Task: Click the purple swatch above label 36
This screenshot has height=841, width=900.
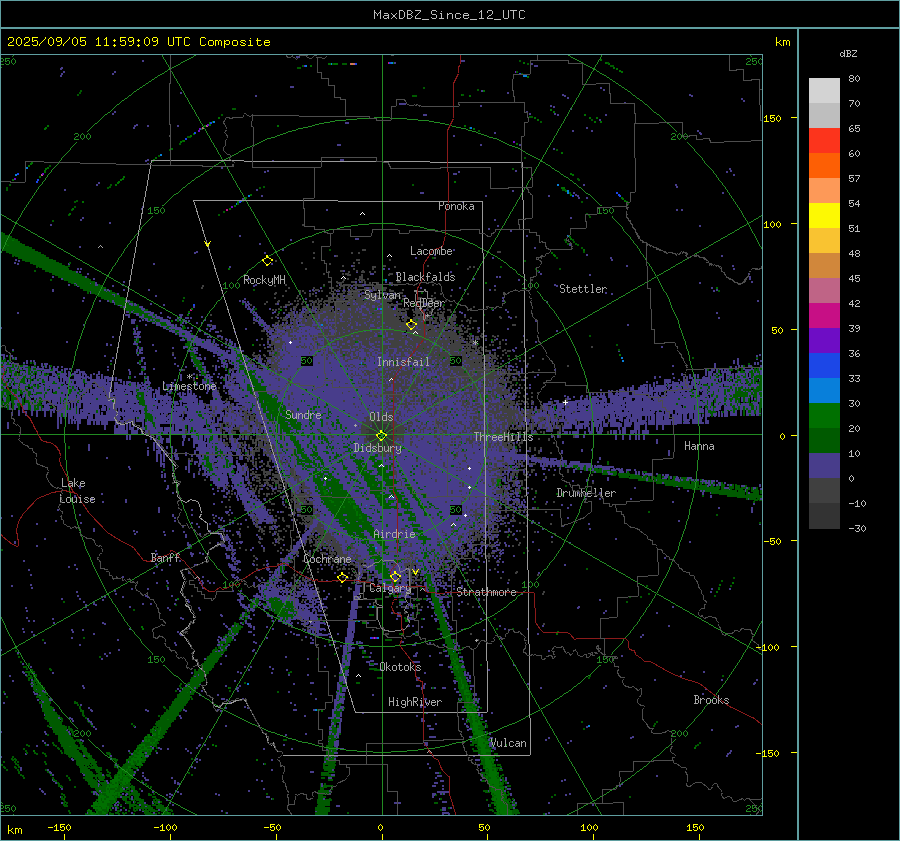Action: click(824, 340)
